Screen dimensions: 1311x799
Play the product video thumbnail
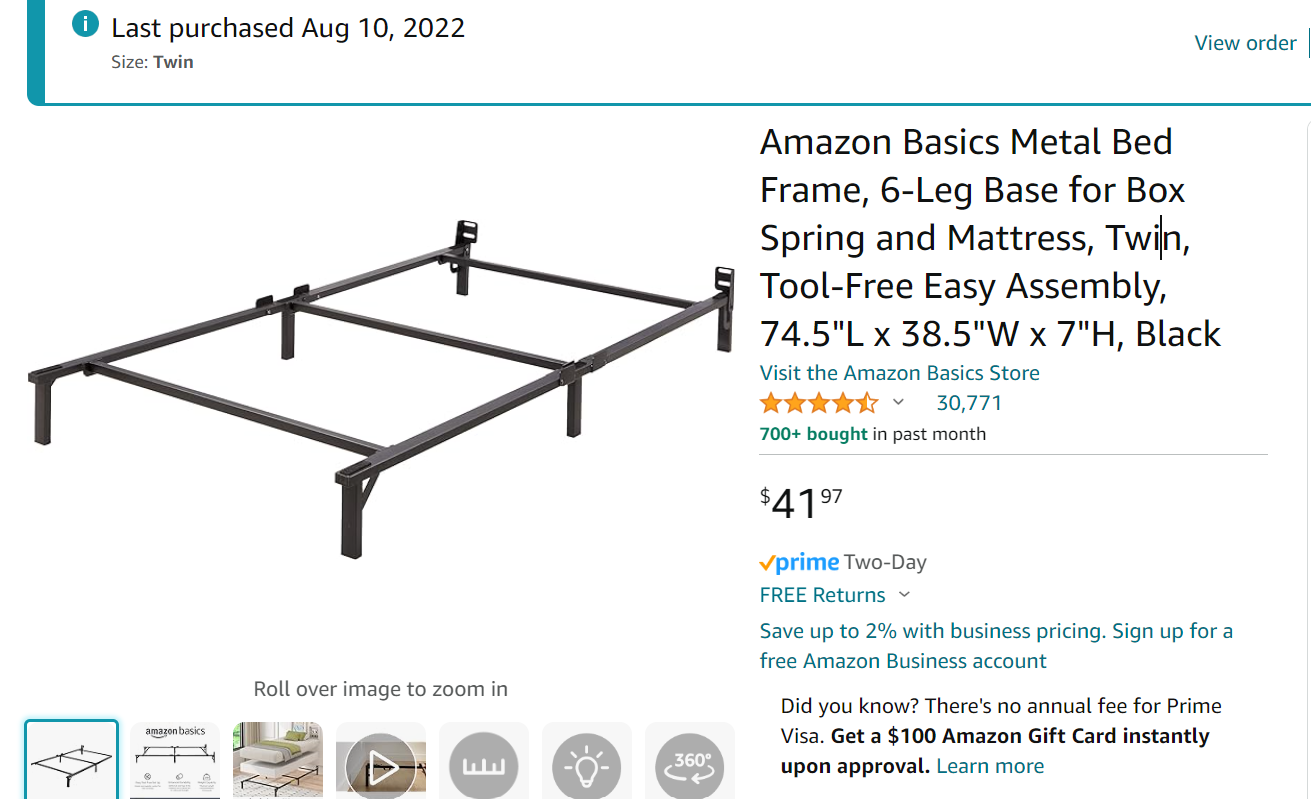coord(380,766)
